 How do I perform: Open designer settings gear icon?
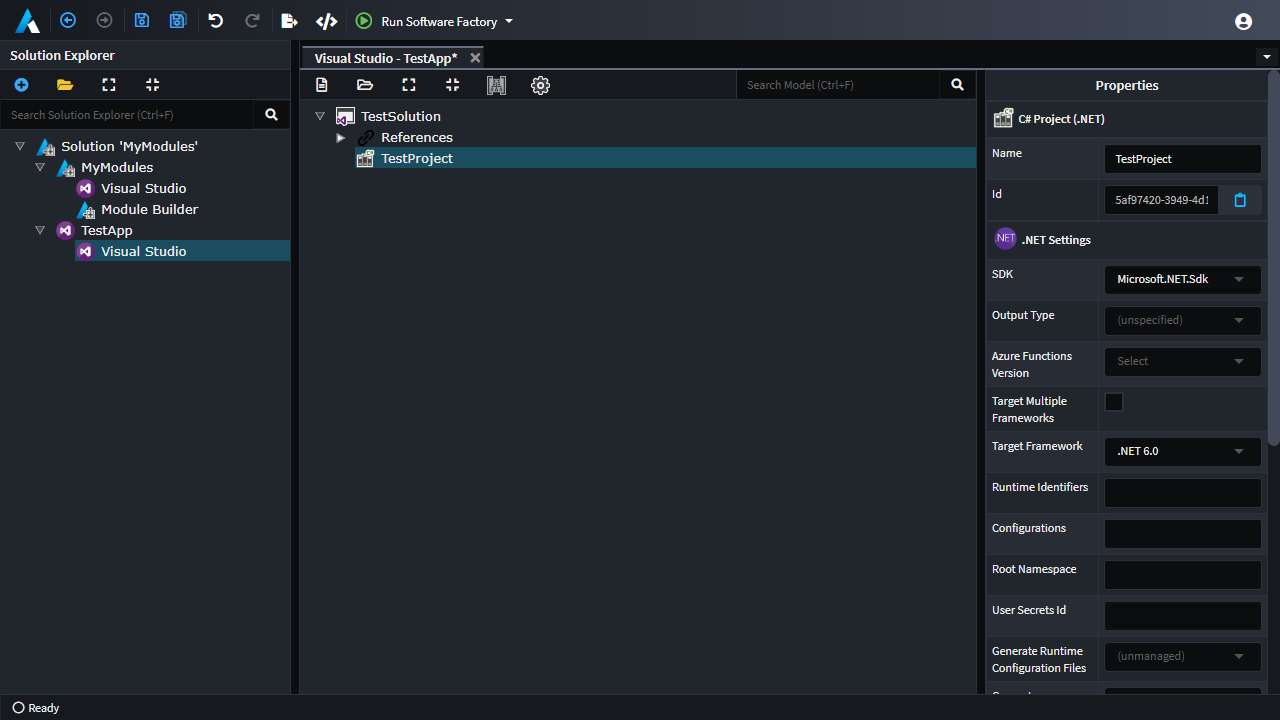point(540,85)
